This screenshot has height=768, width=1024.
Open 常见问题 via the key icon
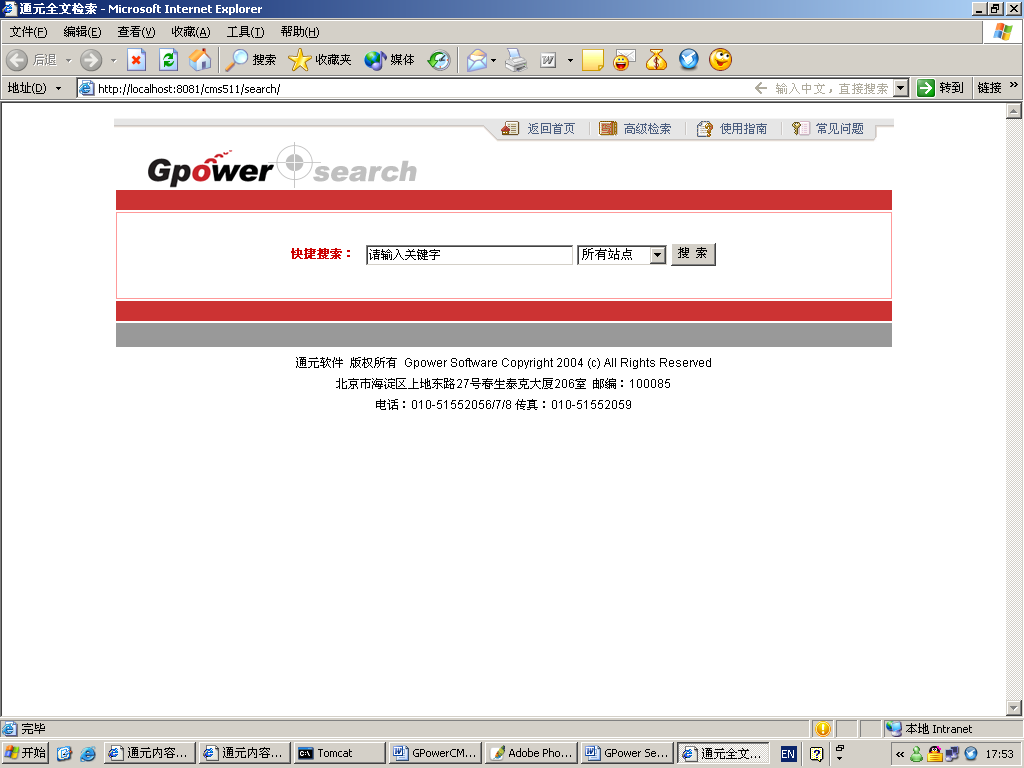click(798, 128)
